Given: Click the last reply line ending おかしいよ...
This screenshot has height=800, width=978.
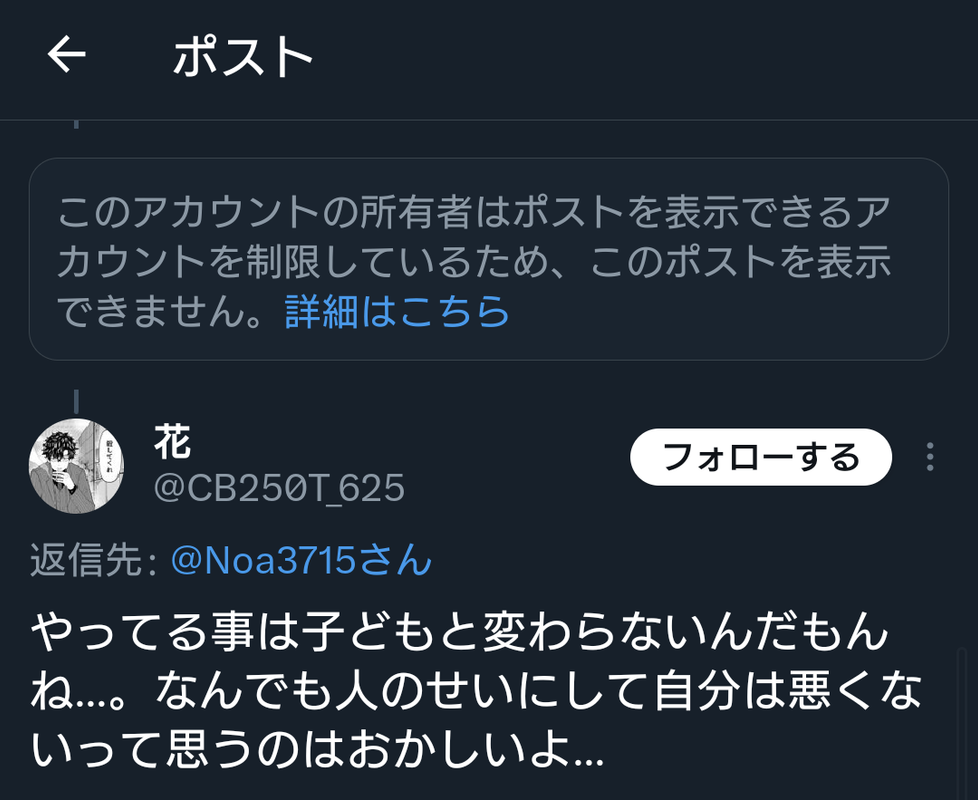Looking at the screenshot, I should 317,748.
